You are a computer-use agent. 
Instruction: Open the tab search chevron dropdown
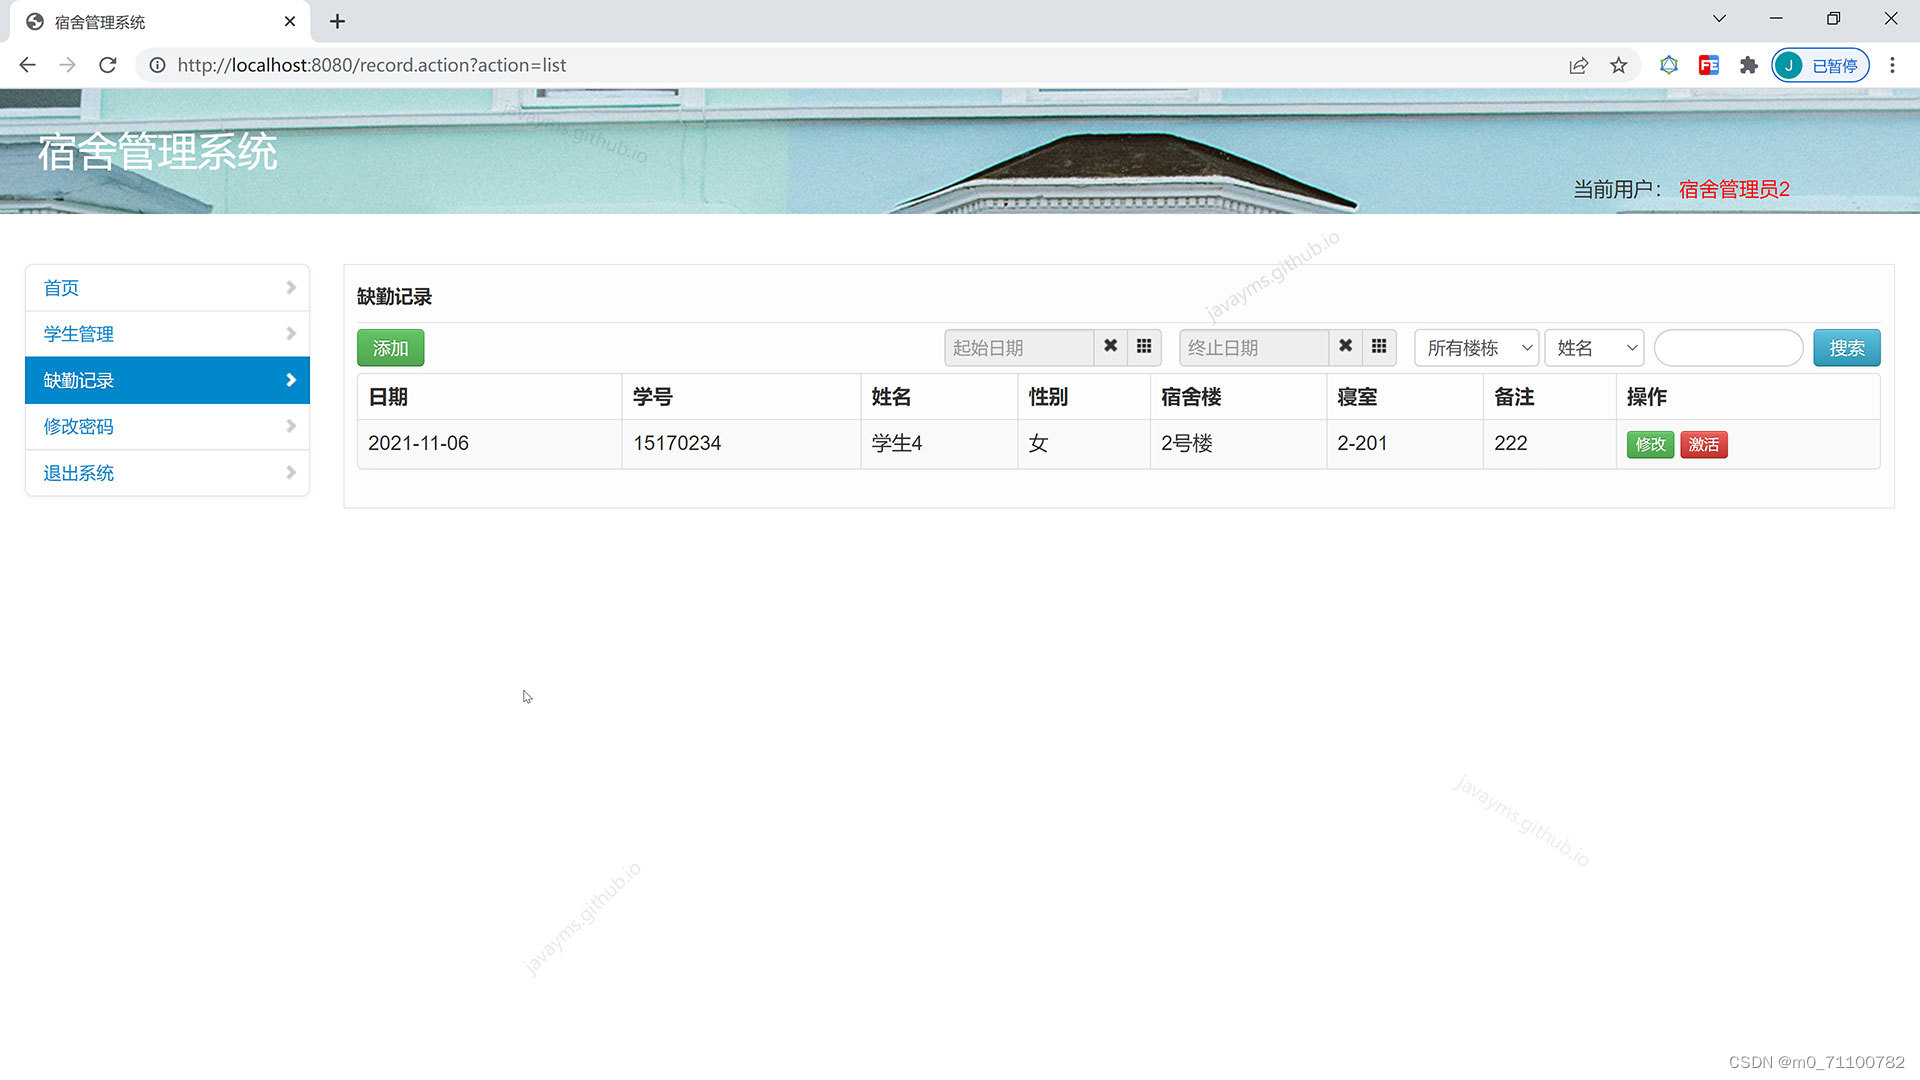tap(1719, 19)
